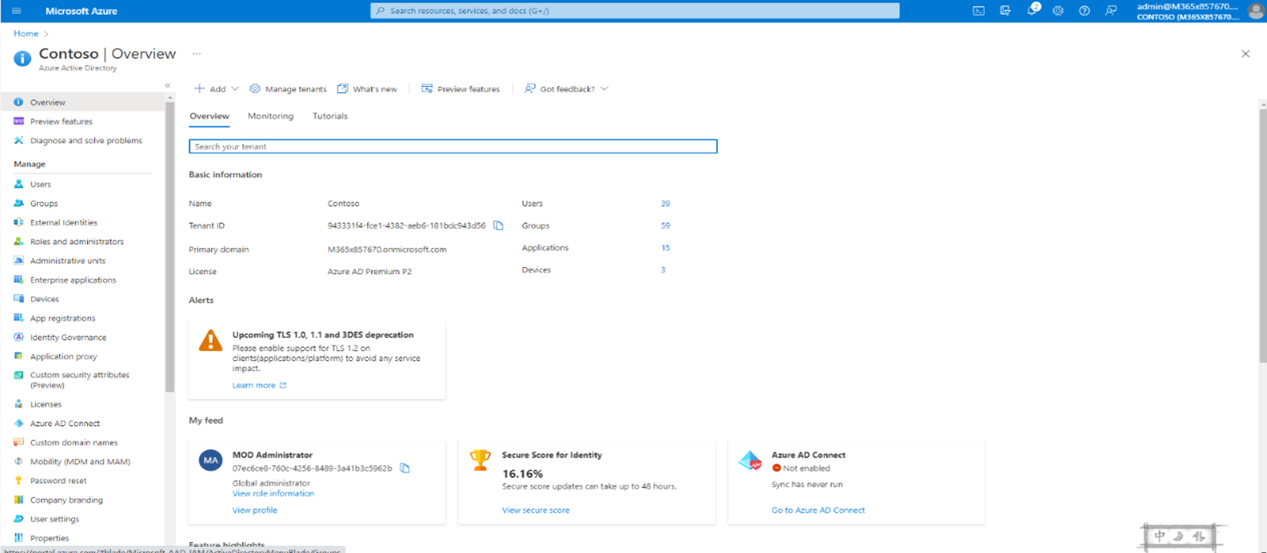1267x553 pixels.
Task: Click the MA avatar in My feed
Action: pyautogui.click(x=210, y=460)
